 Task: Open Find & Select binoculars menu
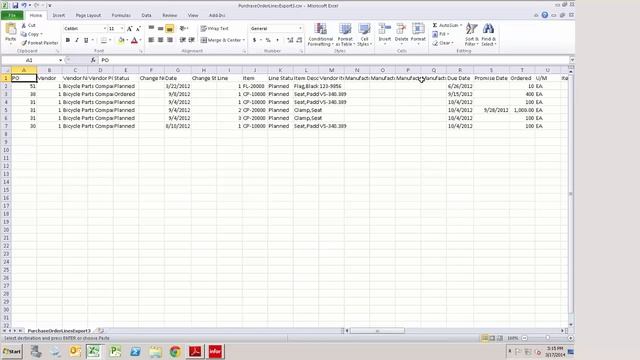coord(488,35)
